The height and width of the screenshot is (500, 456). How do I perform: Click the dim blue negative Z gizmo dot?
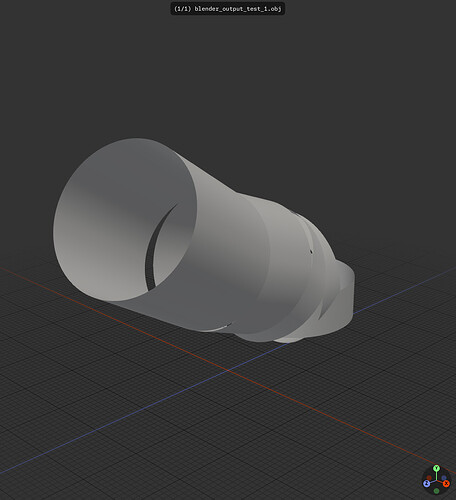tap(444, 478)
